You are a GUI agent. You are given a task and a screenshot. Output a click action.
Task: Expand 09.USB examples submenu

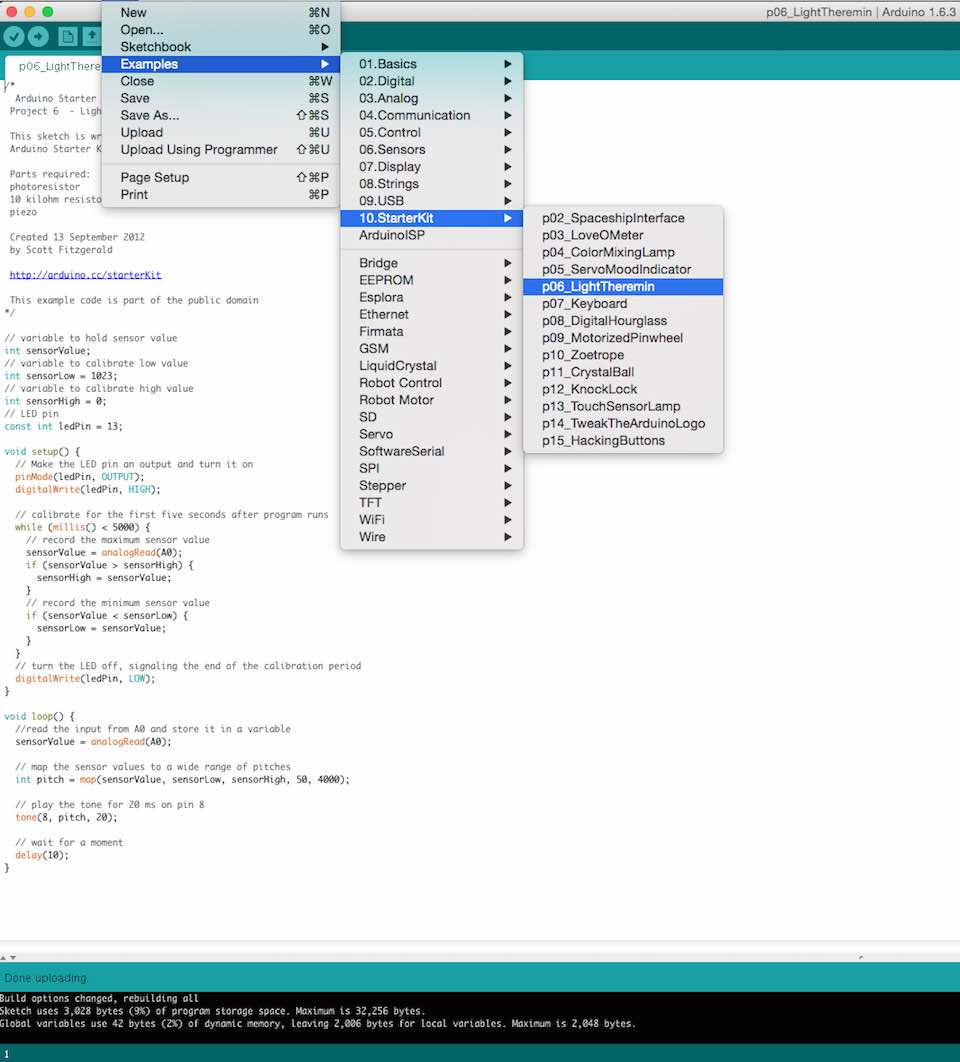[x=432, y=200]
